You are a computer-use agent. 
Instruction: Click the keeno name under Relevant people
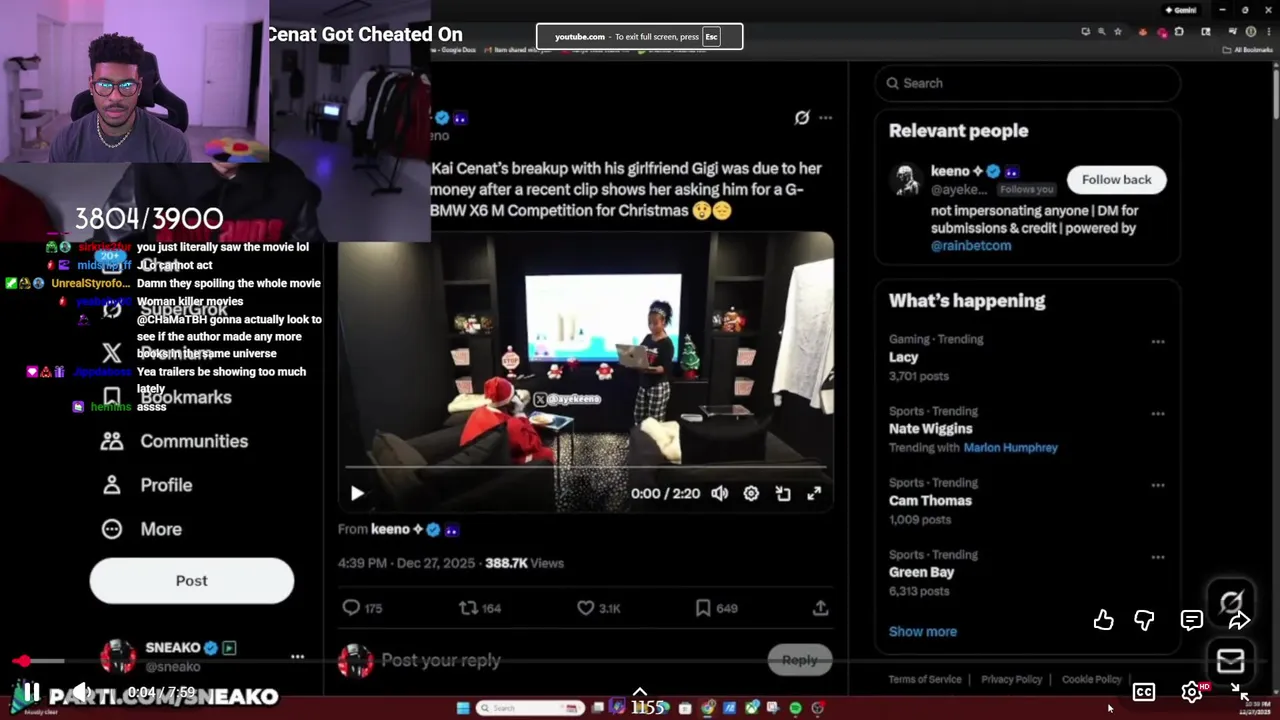[950, 171]
